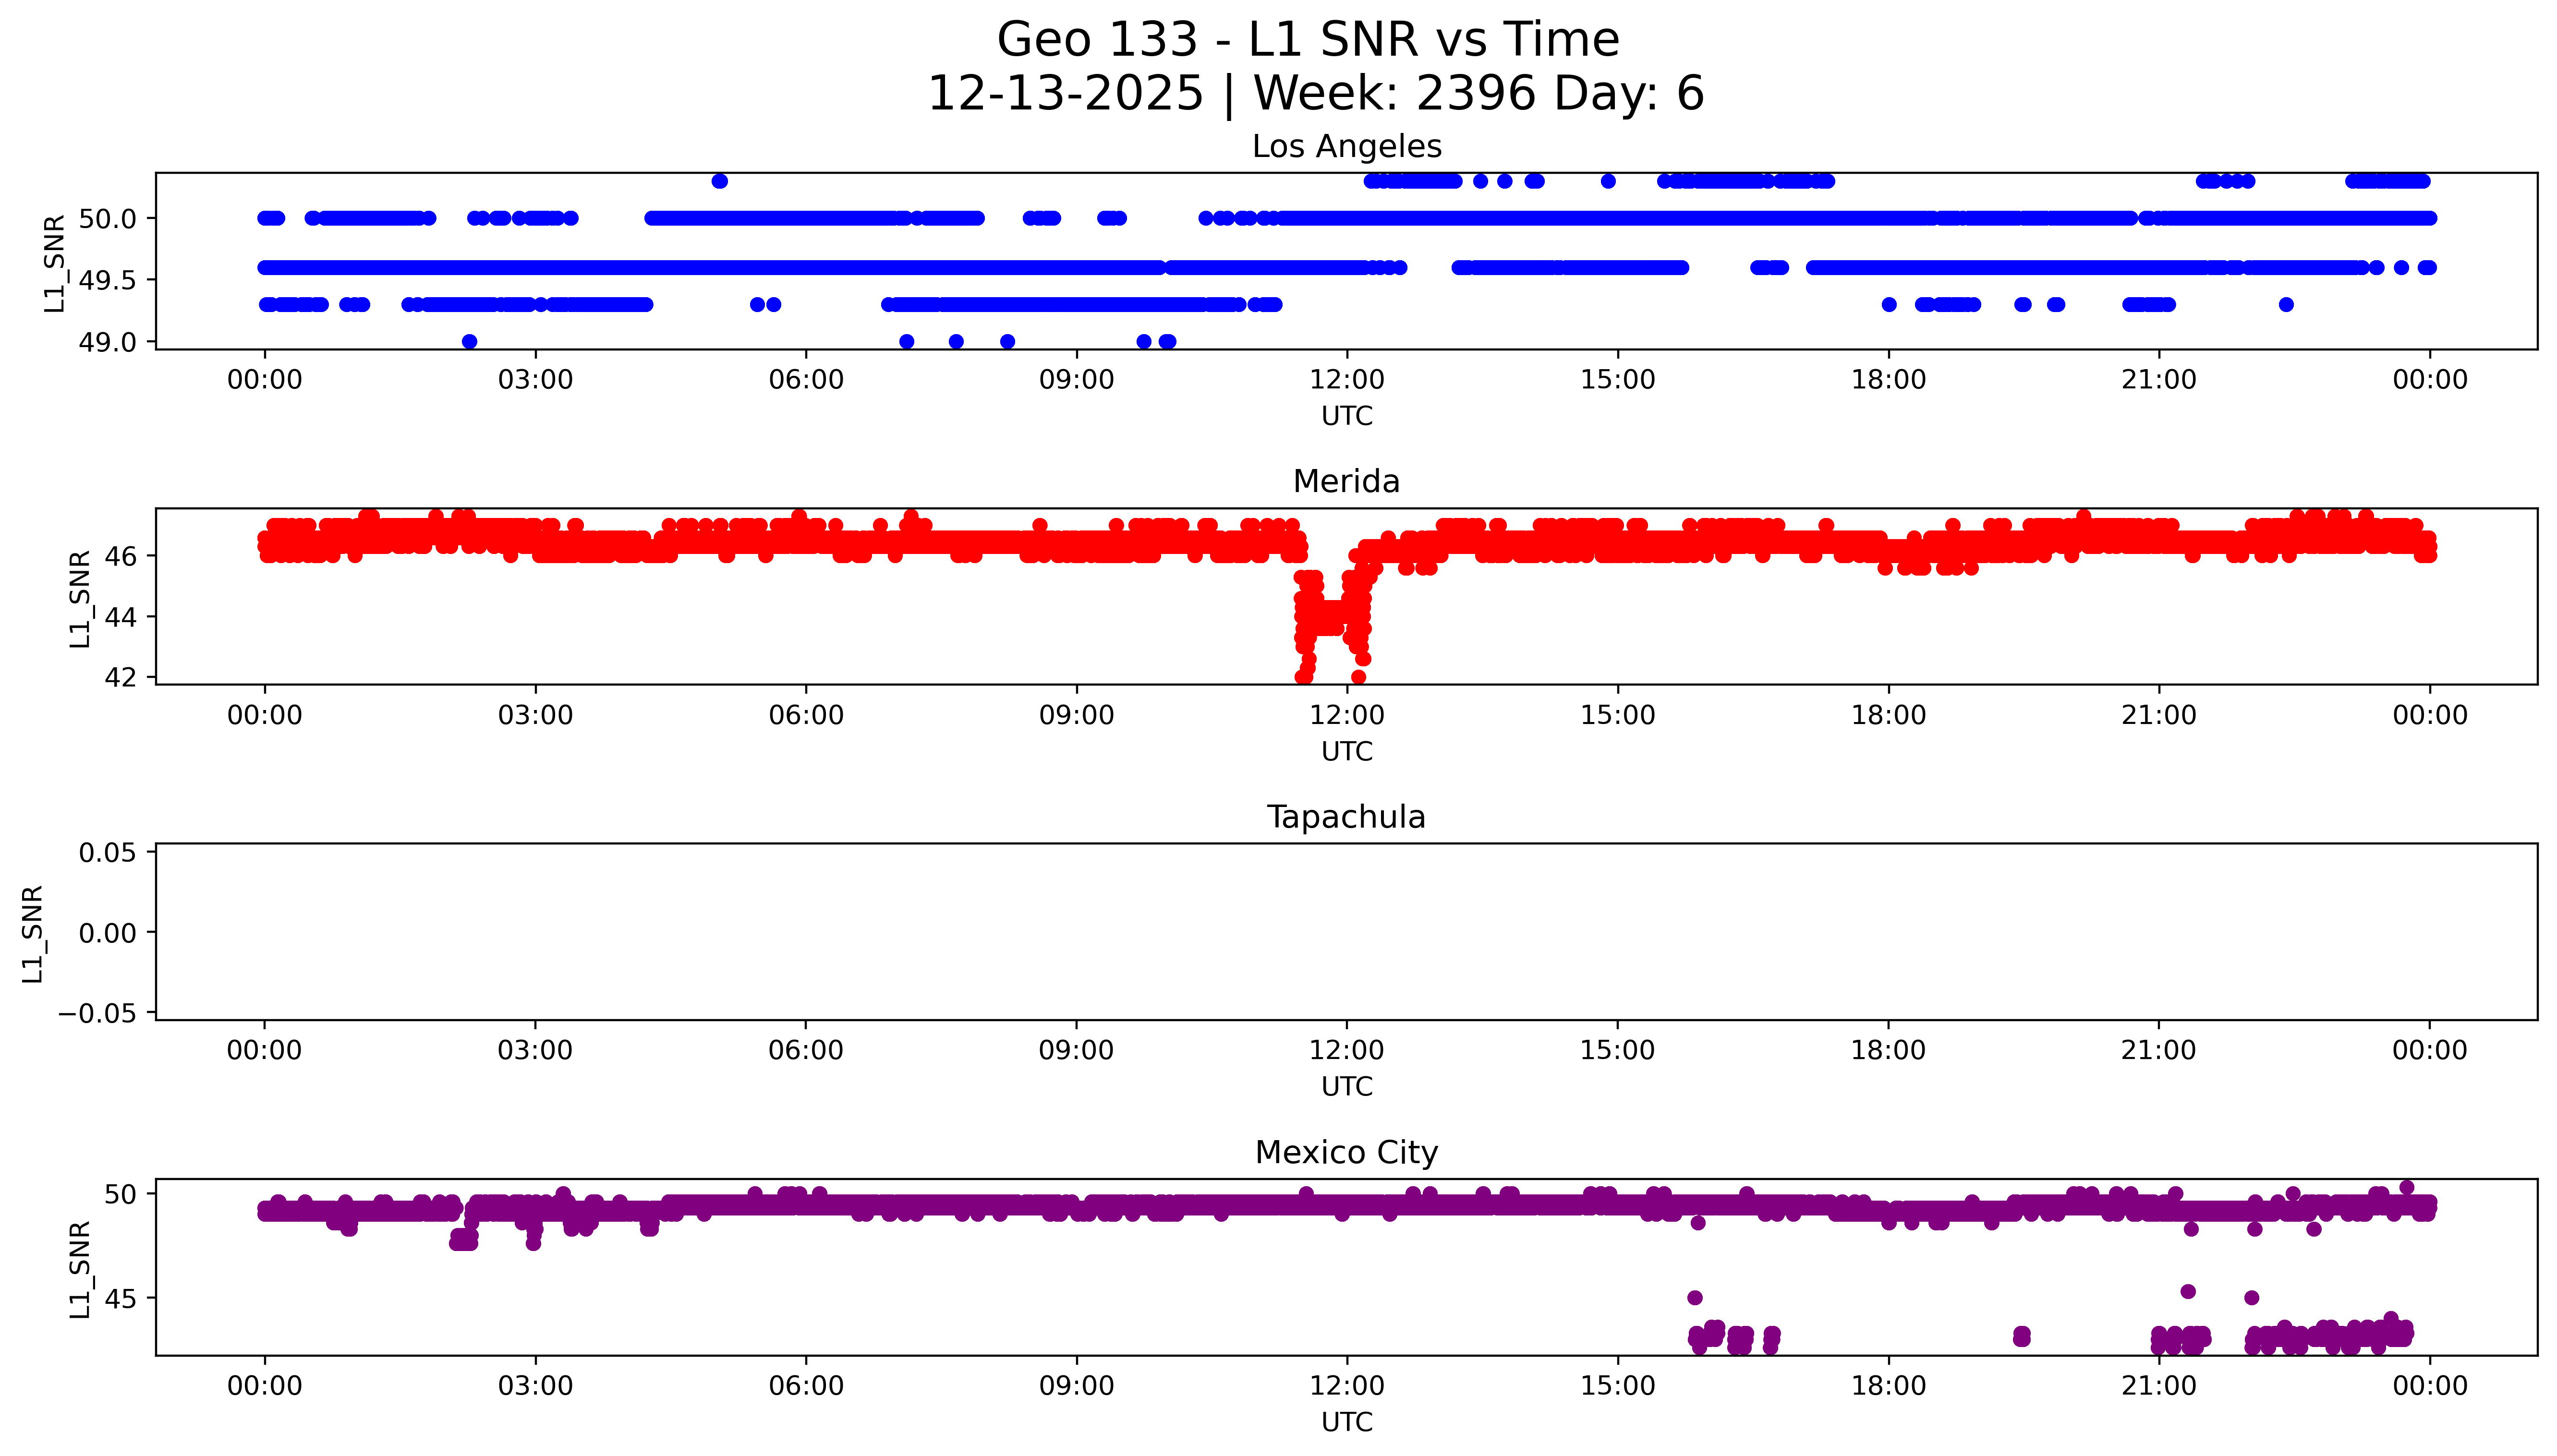
Task: Click the 50.0 y-tick label on the Los Angeles plot
Action: coord(107,218)
